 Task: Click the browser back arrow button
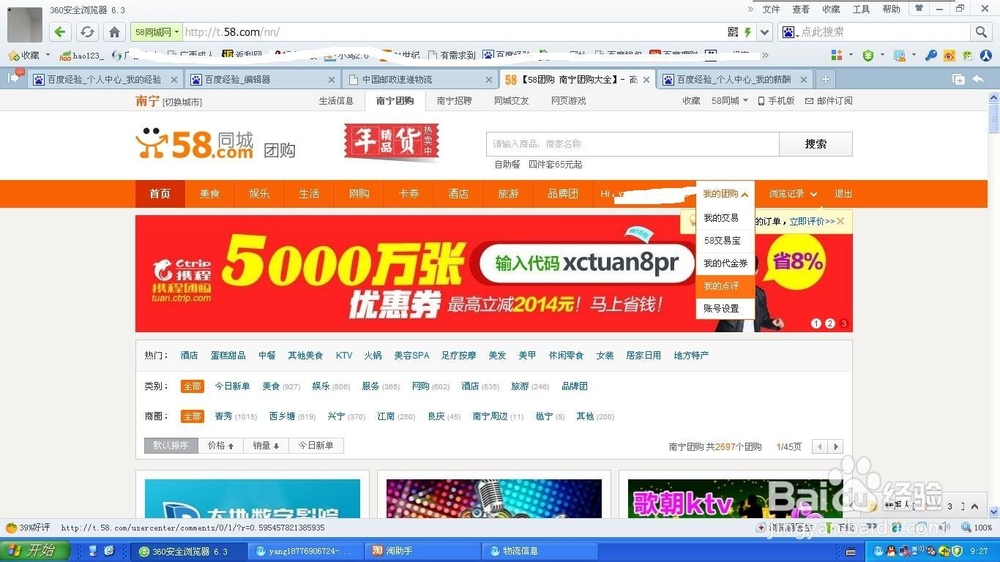[x=60, y=32]
